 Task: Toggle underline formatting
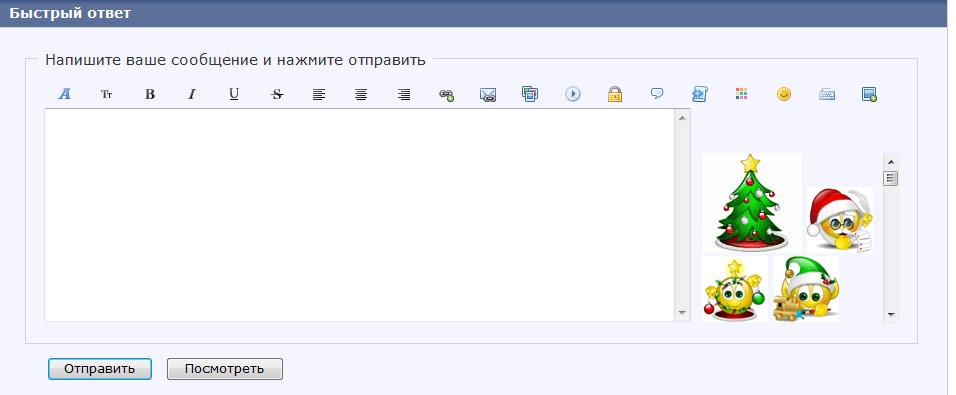(234, 94)
